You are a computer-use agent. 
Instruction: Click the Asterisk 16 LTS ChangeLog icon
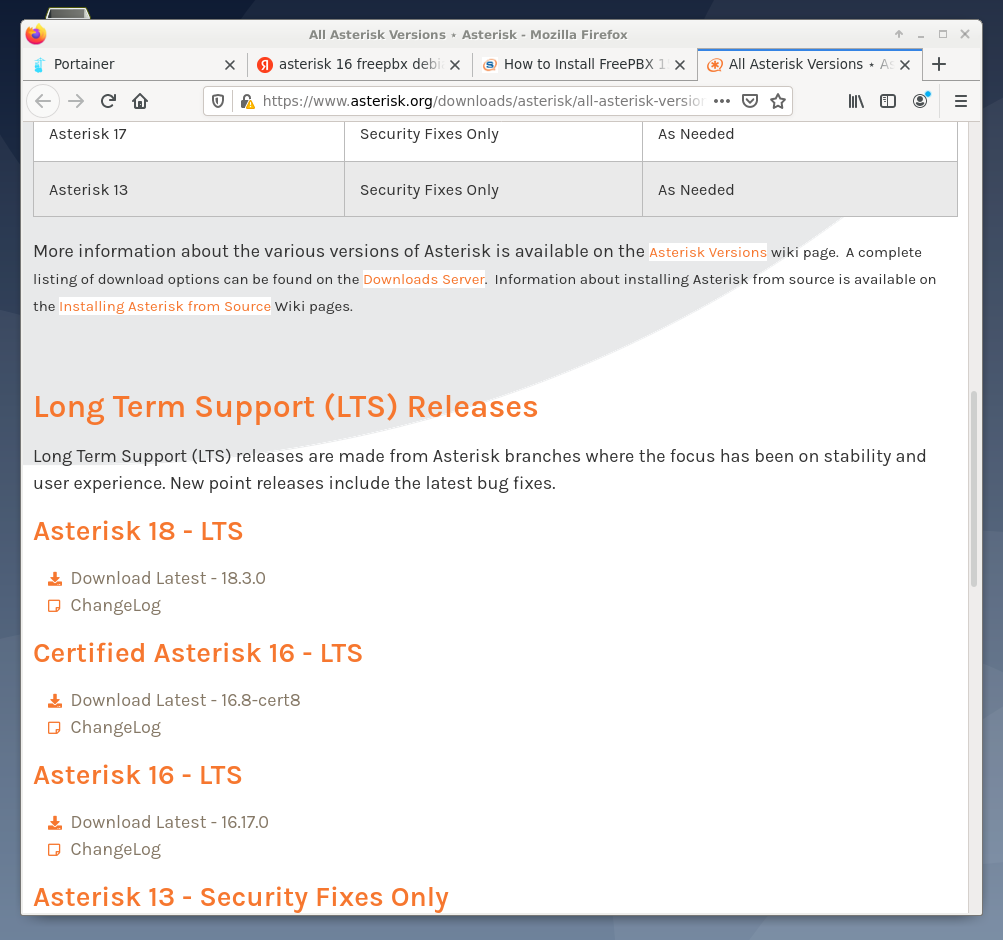[54, 850]
